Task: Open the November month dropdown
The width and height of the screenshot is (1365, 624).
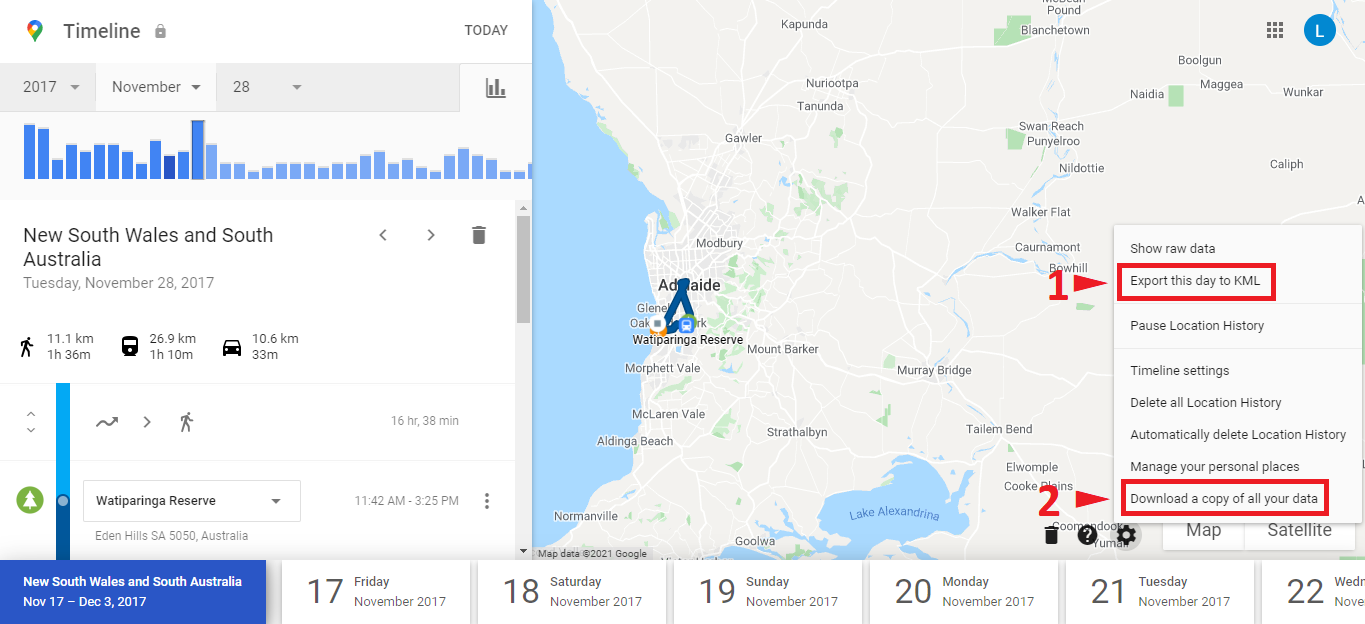Action: (x=156, y=87)
